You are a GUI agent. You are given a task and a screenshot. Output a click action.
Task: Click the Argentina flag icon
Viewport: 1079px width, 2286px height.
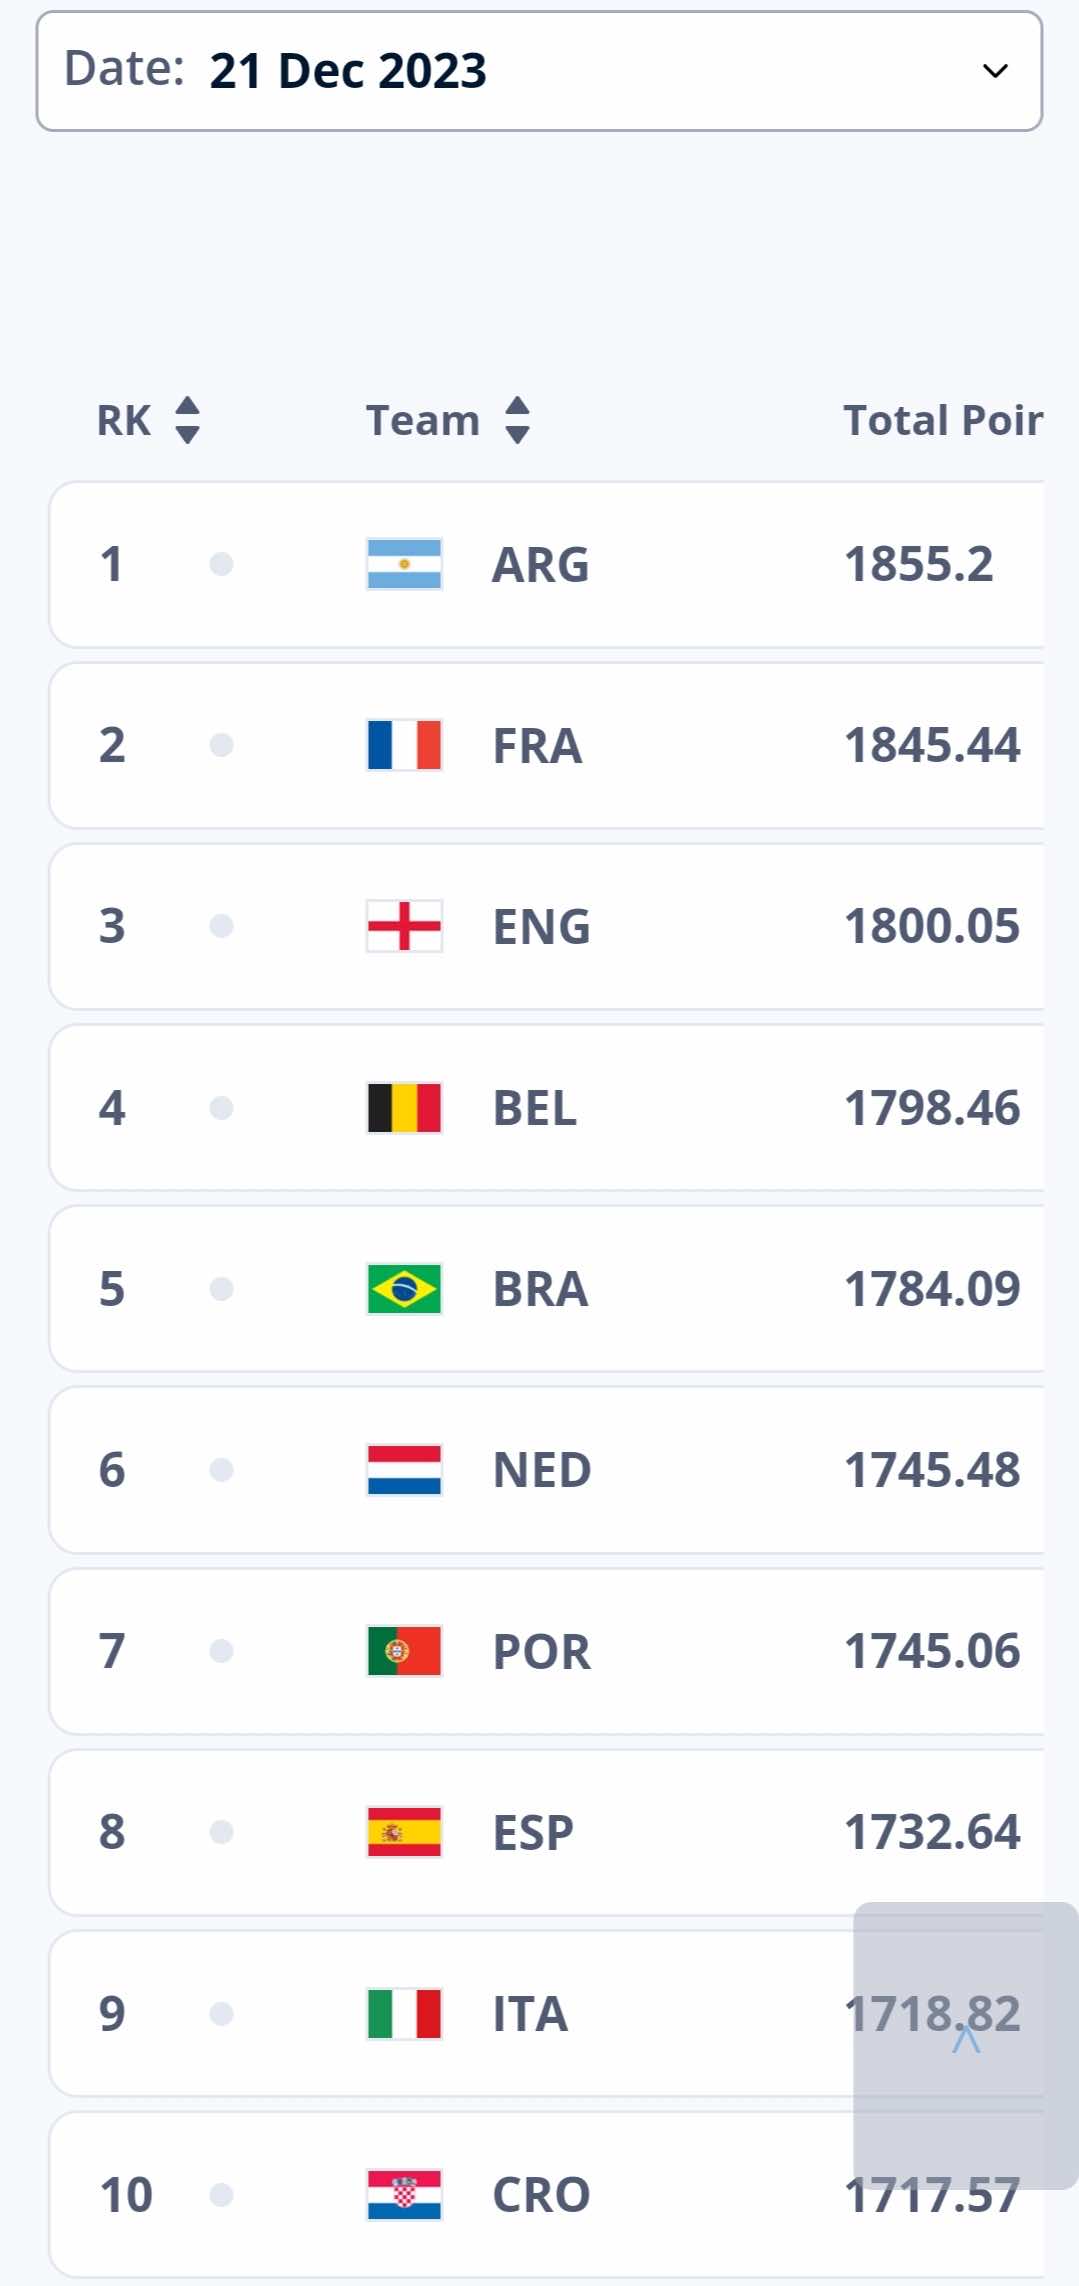tap(404, 564)
